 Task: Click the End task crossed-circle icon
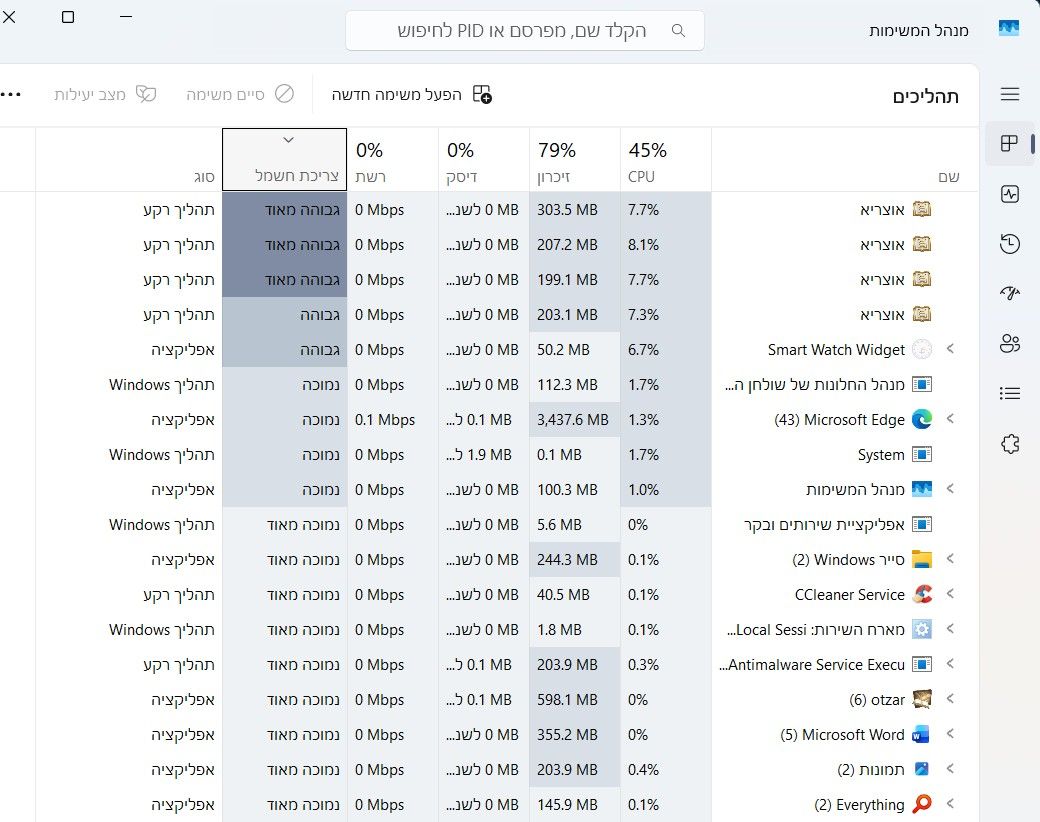tap(285, 94)
